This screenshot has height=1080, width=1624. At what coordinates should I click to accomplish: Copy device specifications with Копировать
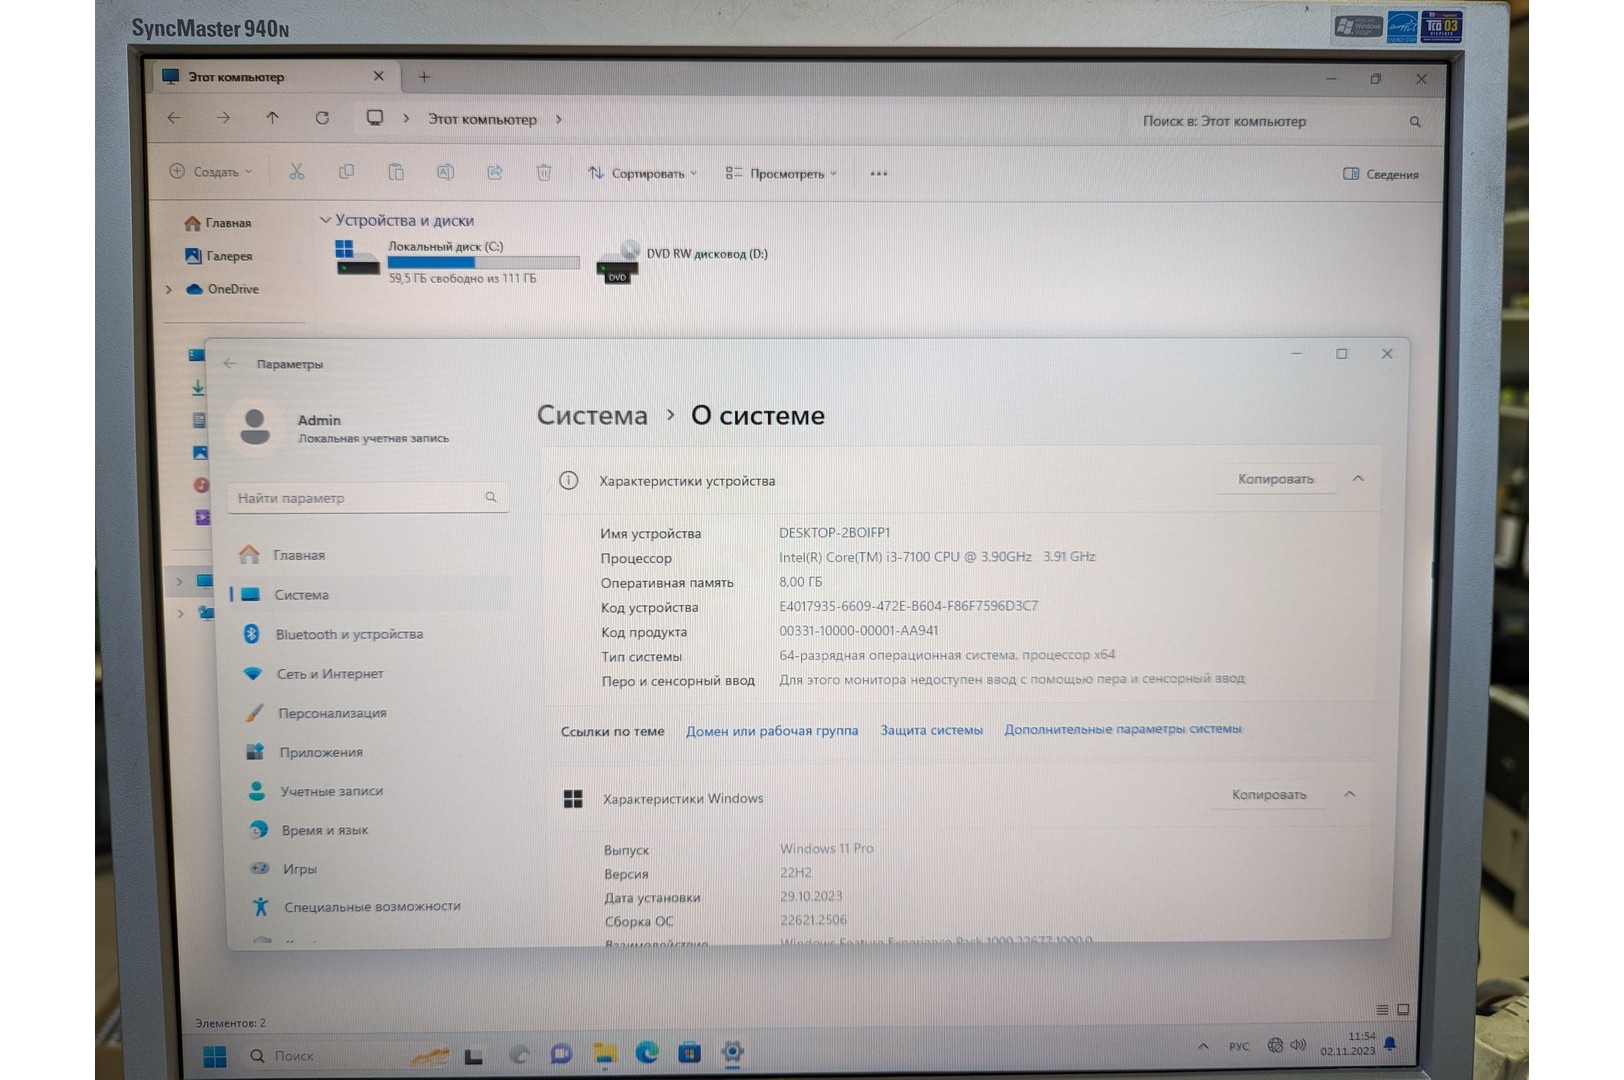tap(1275, 479)
